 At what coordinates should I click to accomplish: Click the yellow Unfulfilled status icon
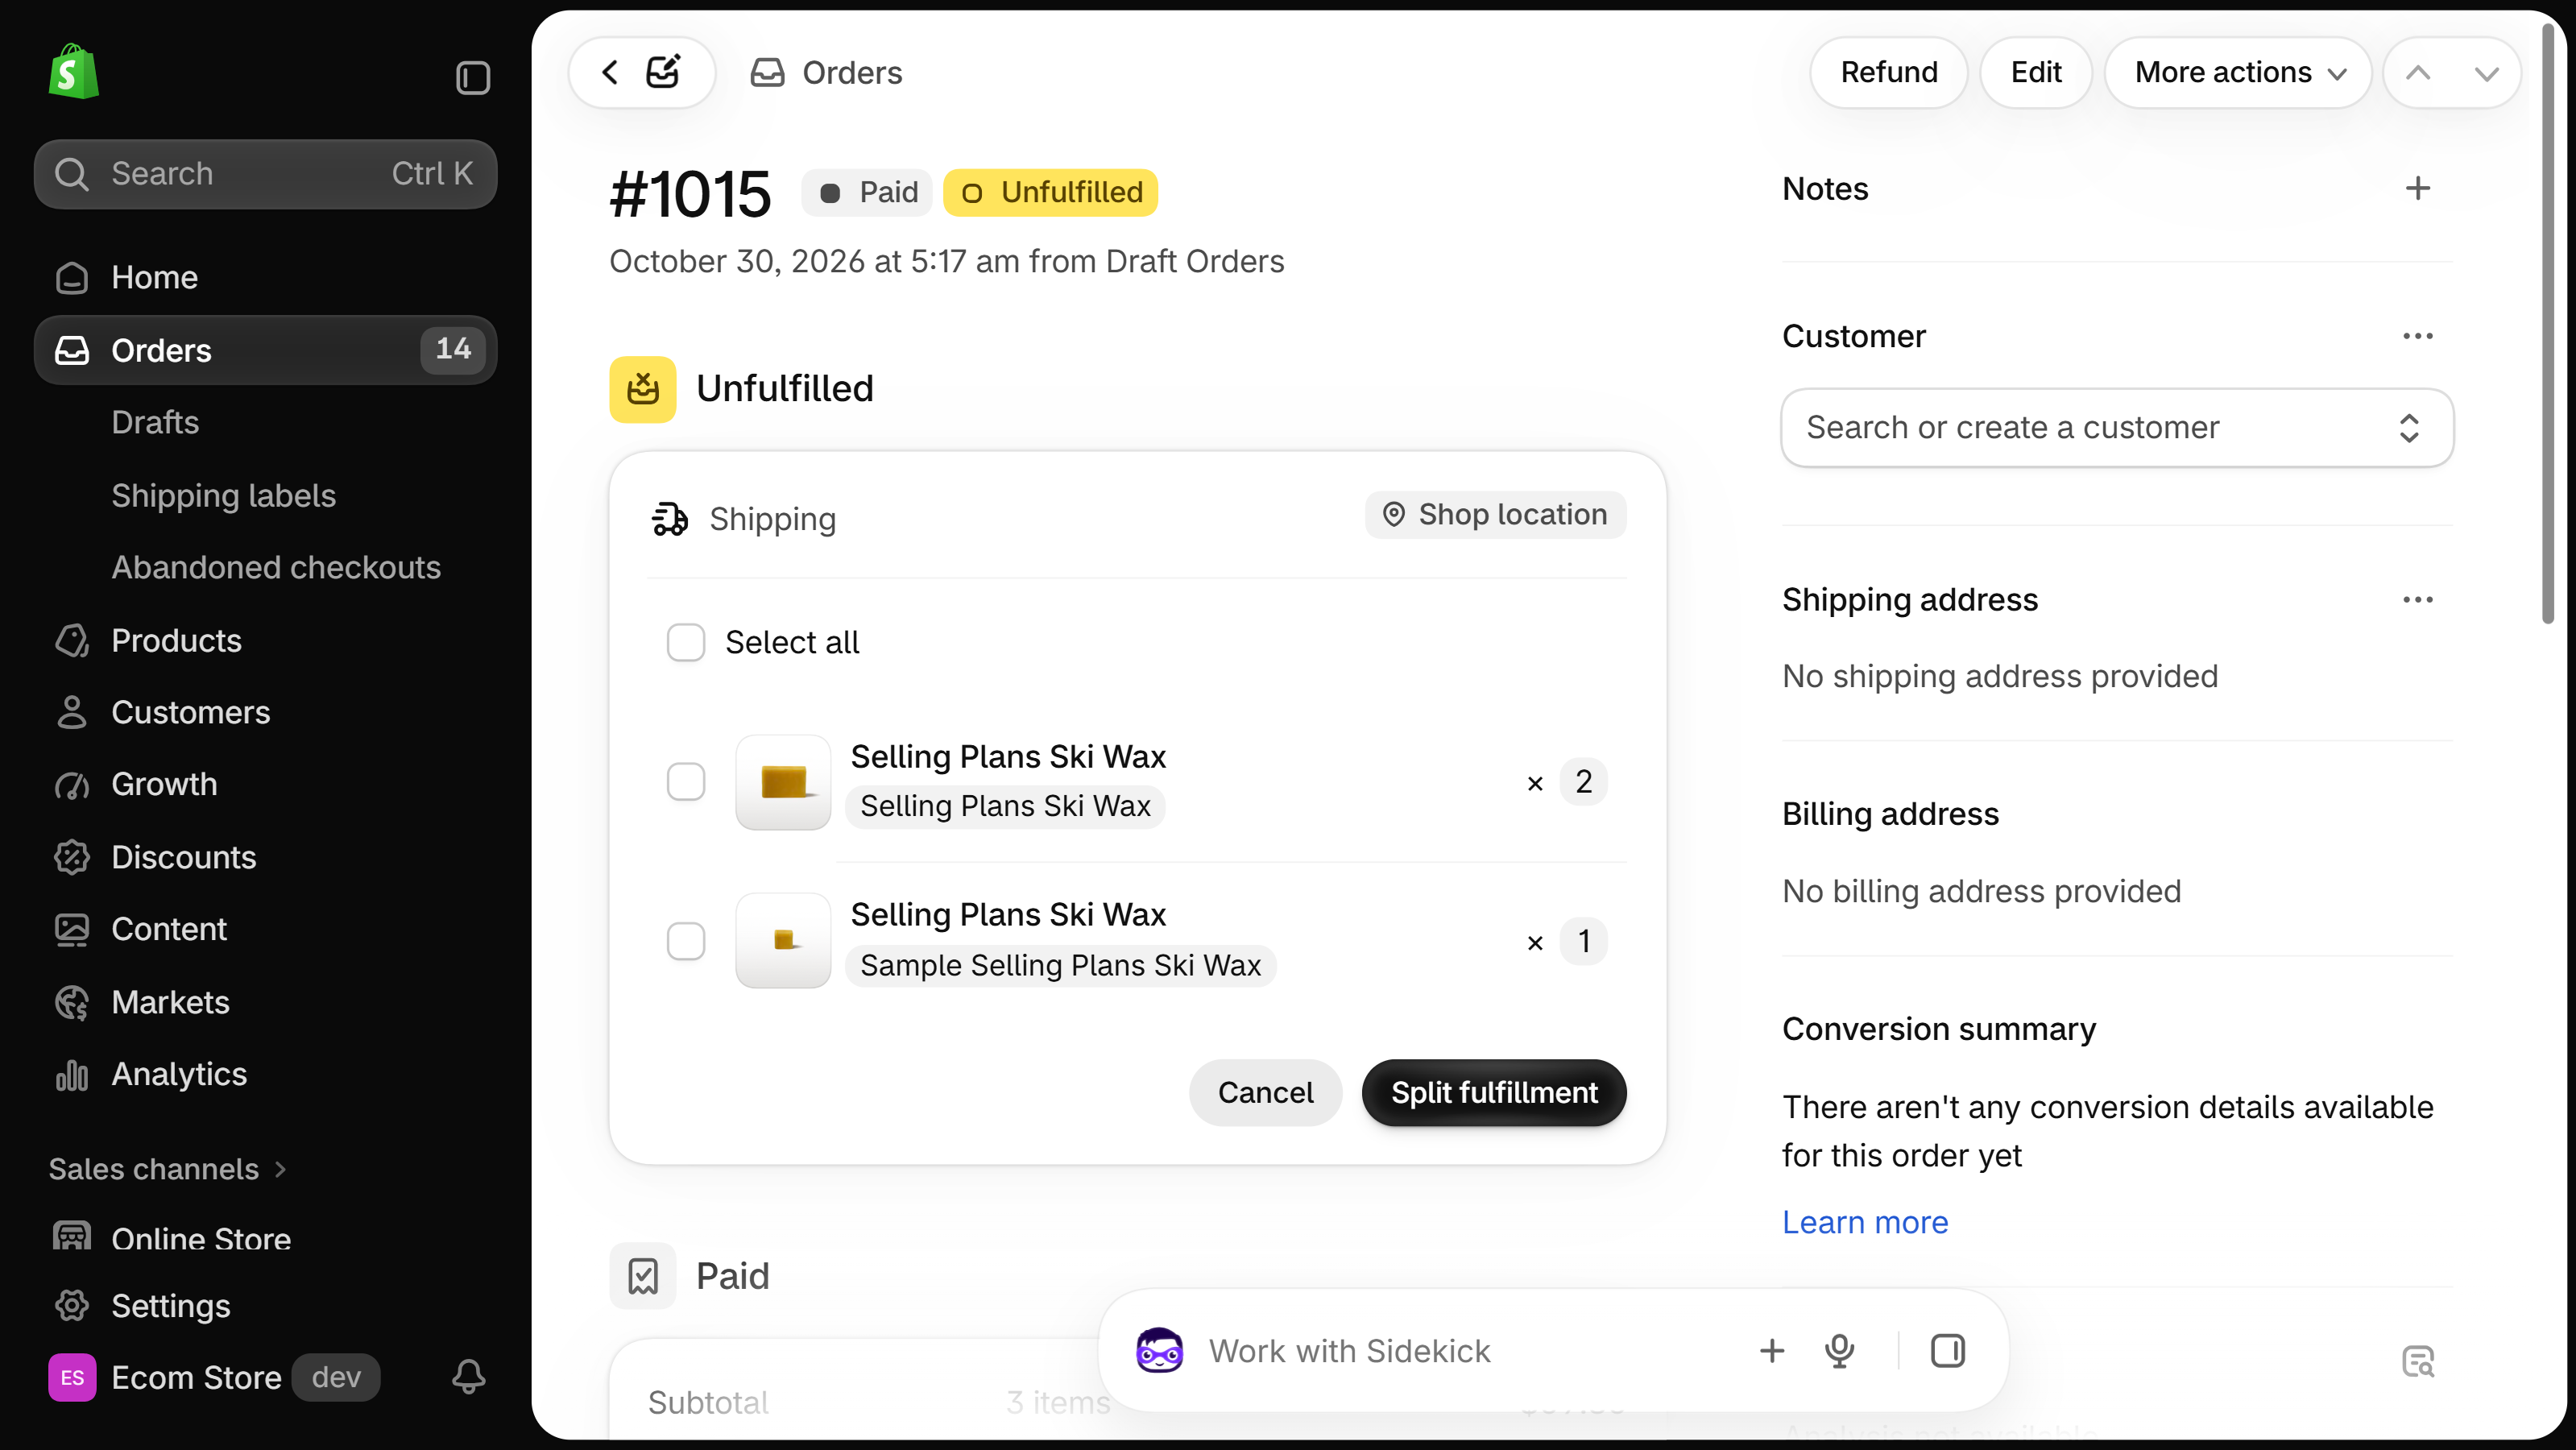click(643, 389)
